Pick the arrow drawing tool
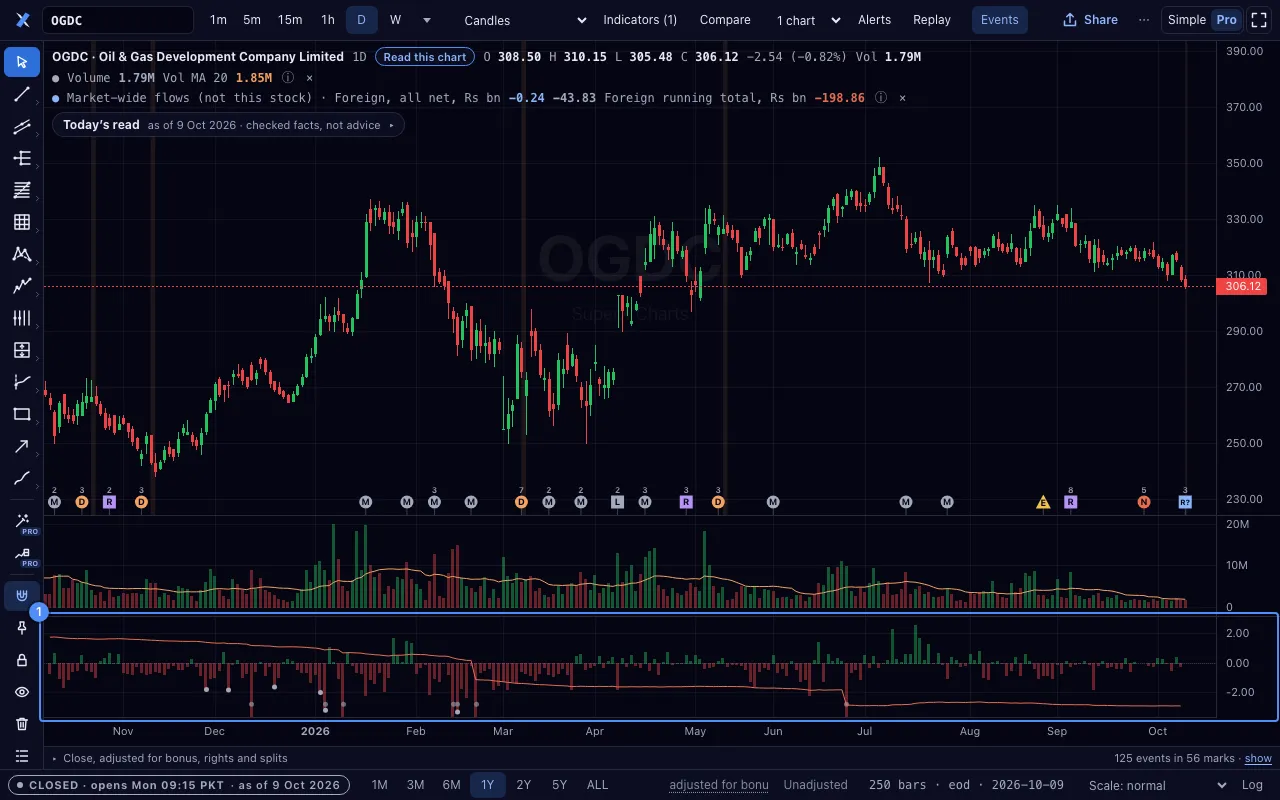1280x800 pixels. pos(22,446)
